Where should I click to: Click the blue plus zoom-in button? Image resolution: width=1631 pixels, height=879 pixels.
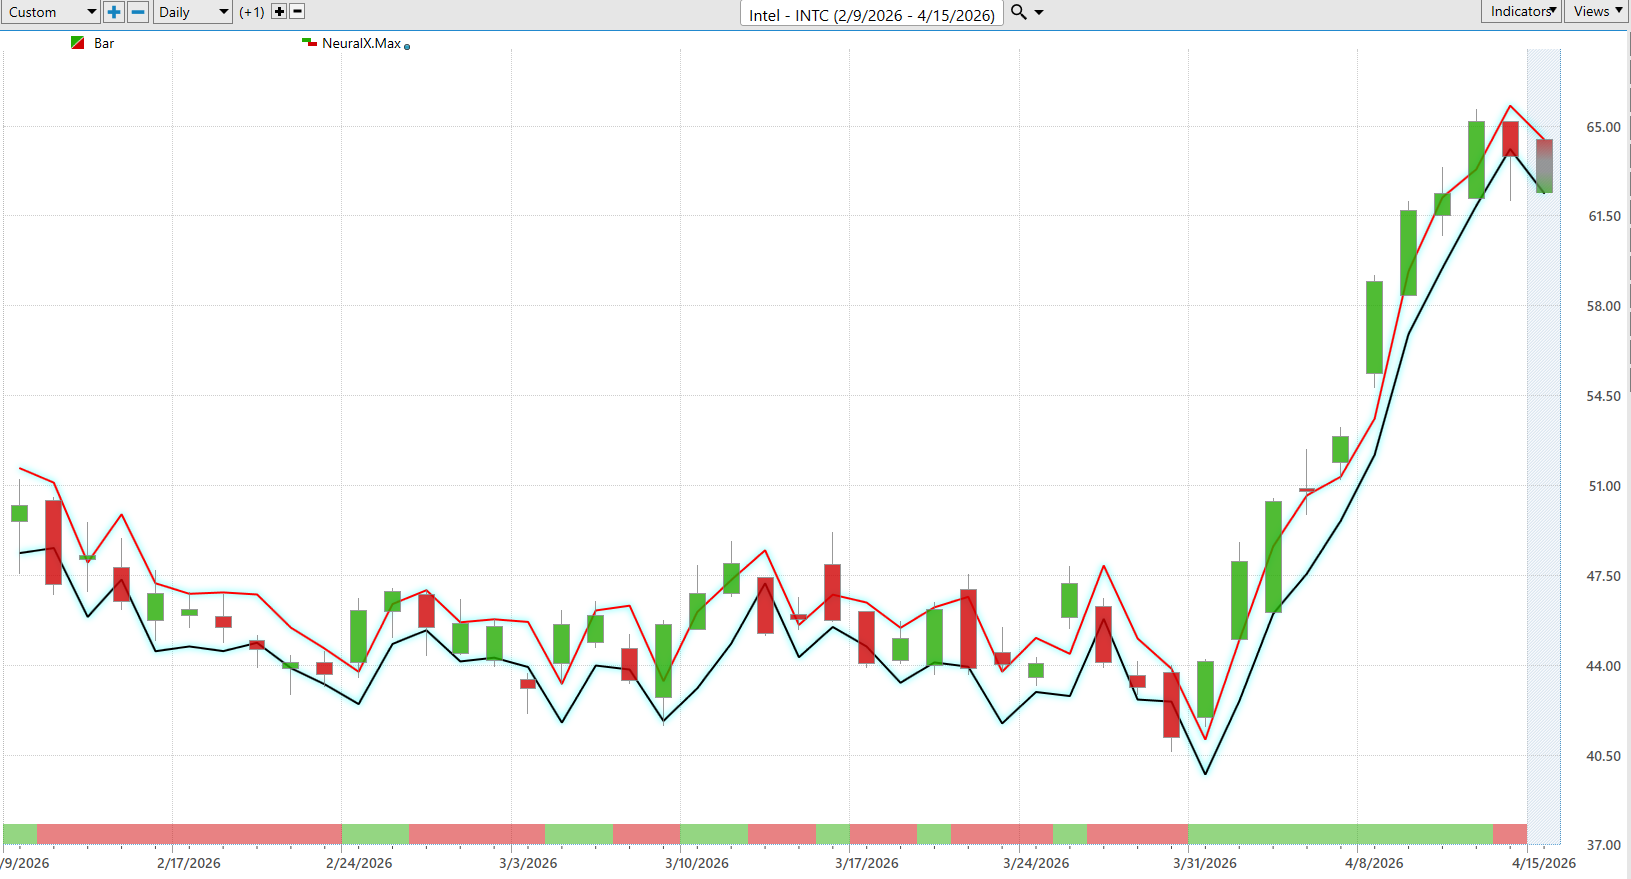114,12
